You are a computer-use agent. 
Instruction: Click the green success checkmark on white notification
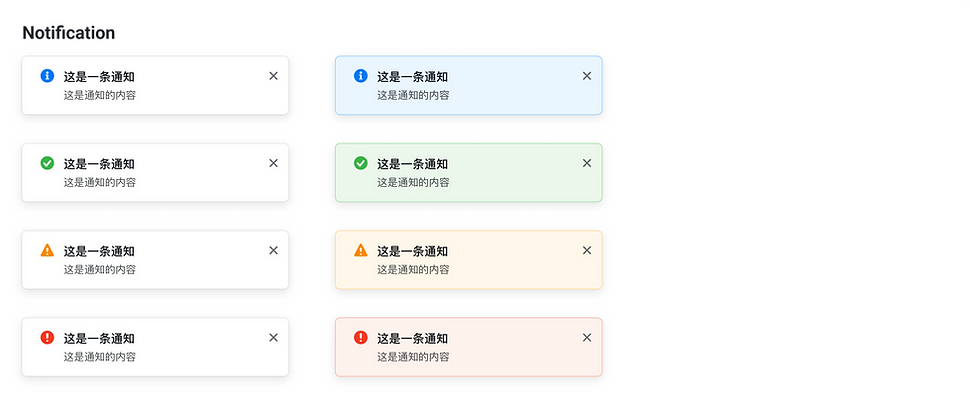coord(47,163)
